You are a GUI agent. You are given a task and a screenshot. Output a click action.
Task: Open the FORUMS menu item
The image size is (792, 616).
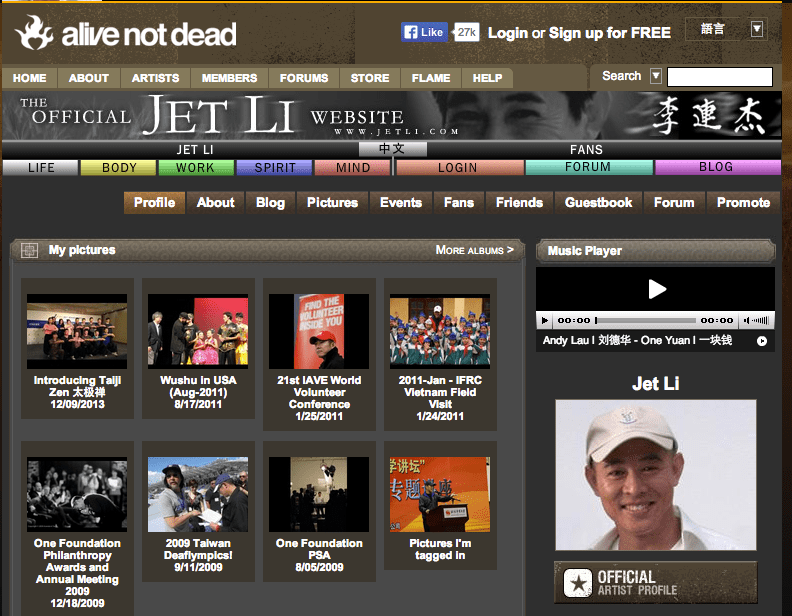click(x=304, y=78)
